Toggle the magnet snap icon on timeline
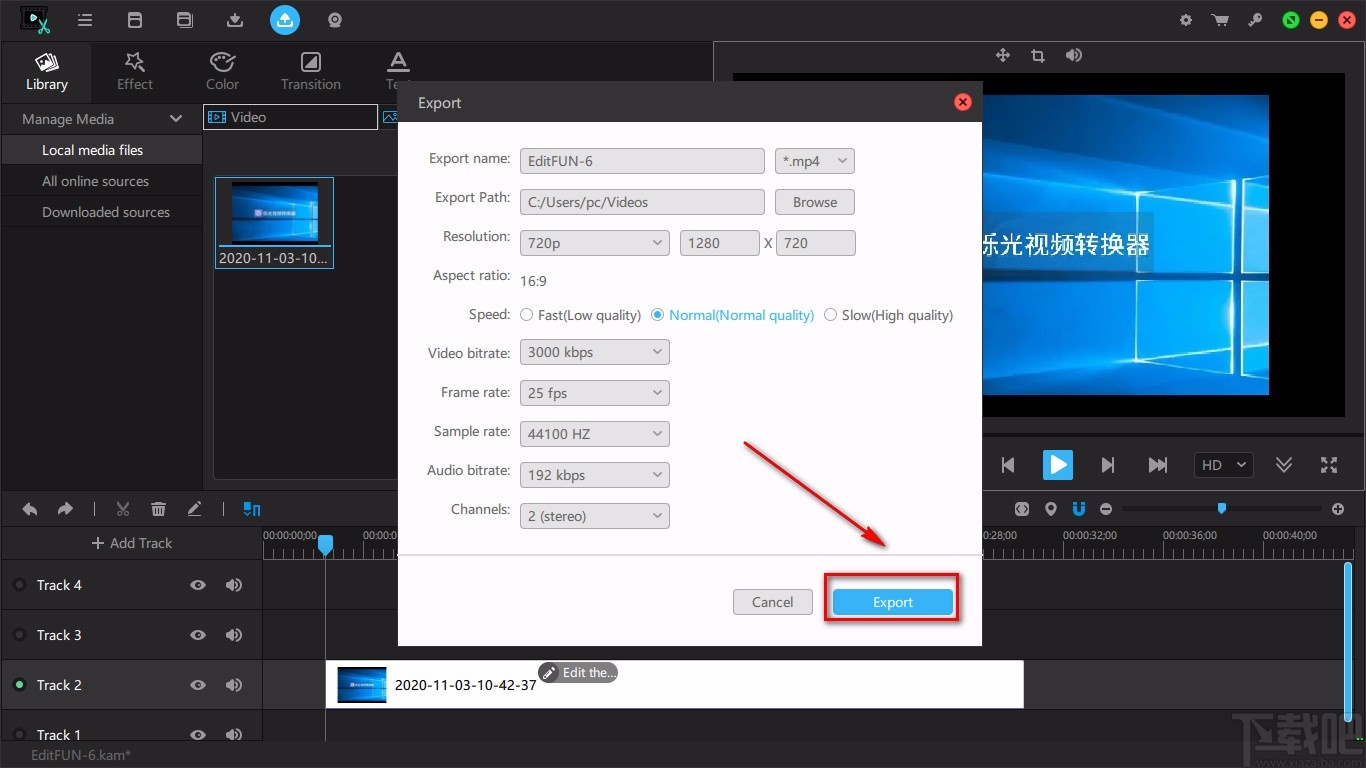 pos(1079,509)
